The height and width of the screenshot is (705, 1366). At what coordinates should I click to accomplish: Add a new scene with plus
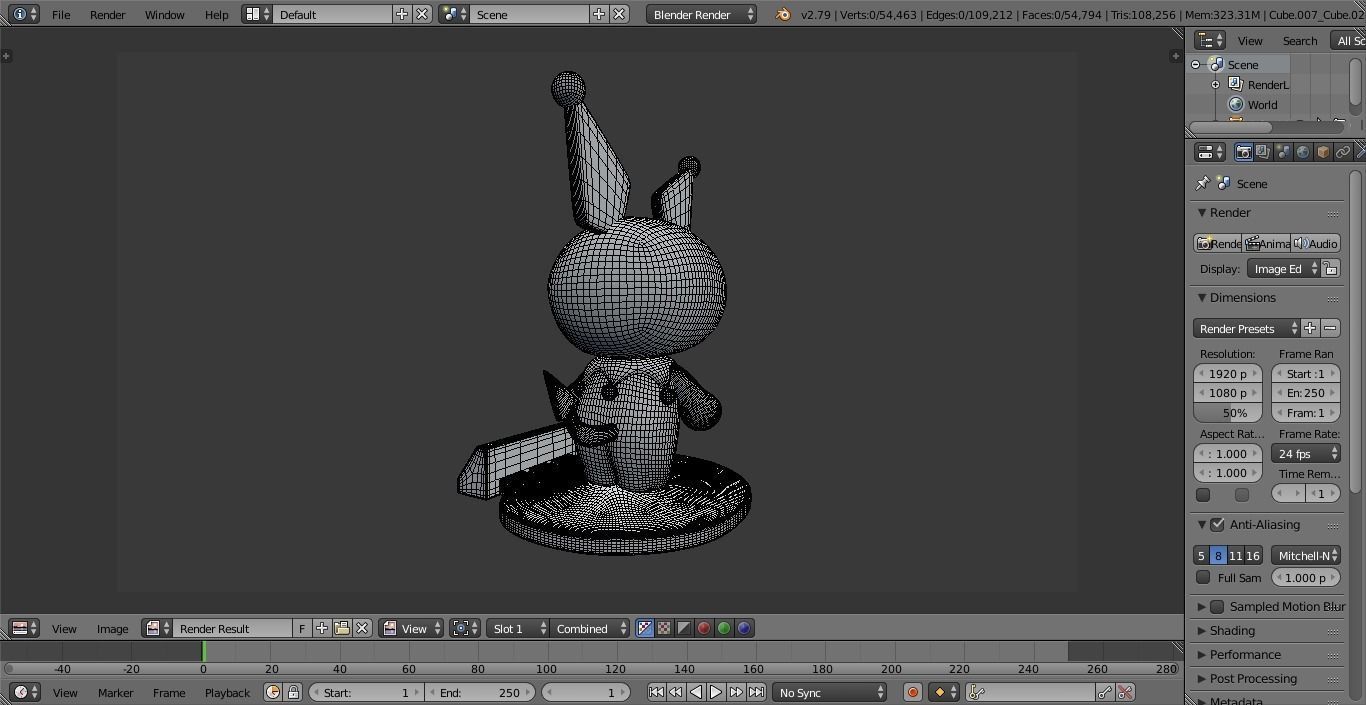(598, 14)
